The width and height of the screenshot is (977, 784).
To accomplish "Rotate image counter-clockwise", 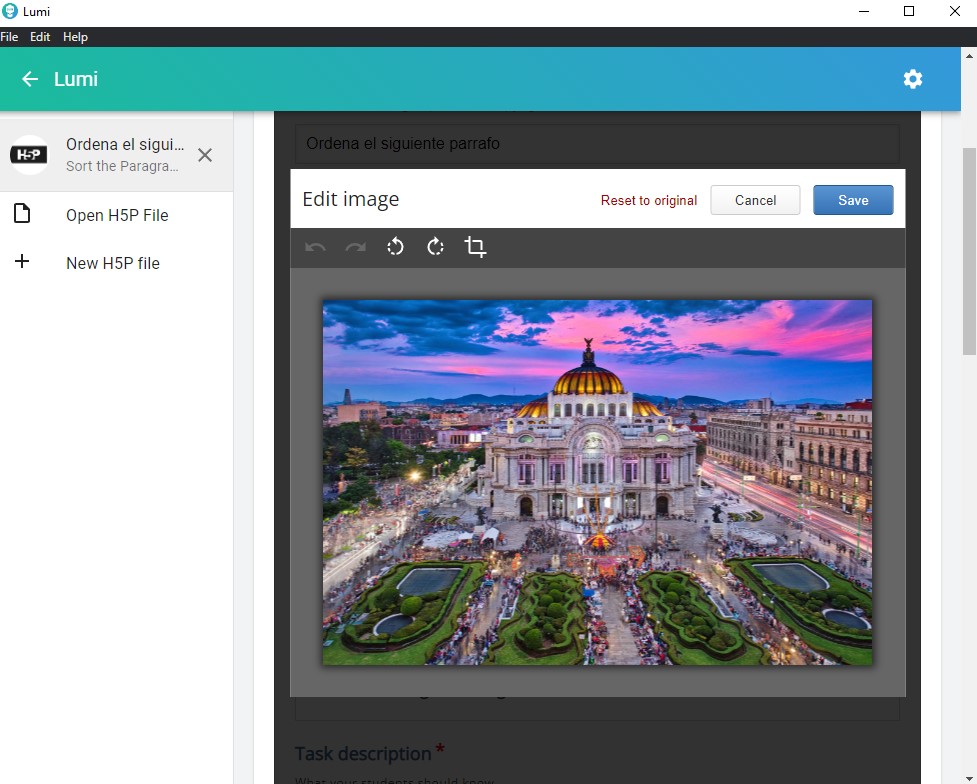I will [x=396, y=247].
